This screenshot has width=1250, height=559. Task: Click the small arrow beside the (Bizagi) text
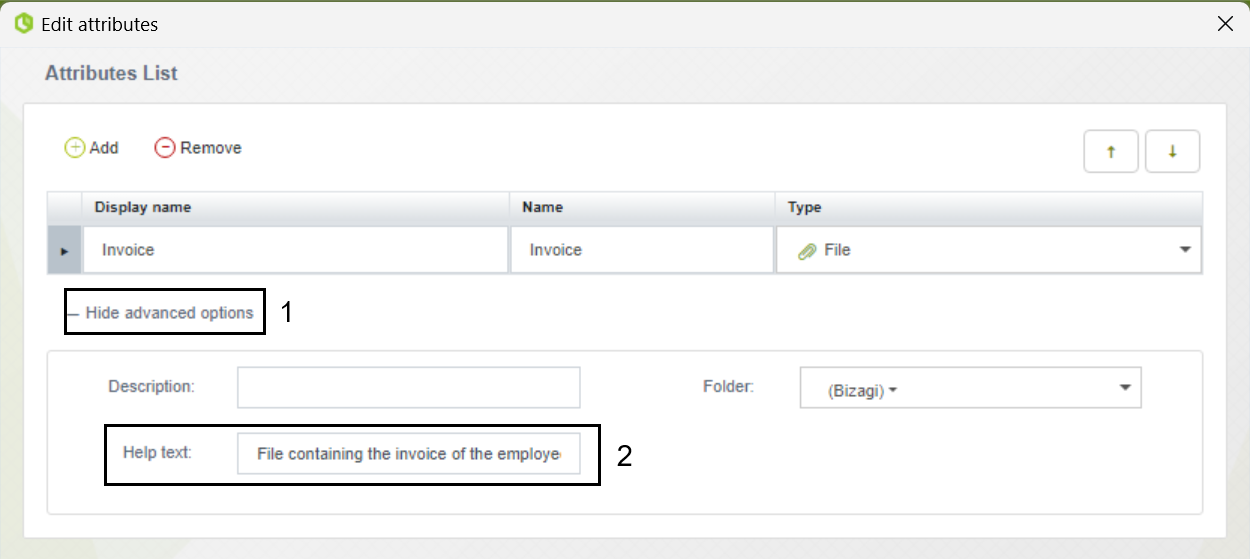pyautogui.click(x=893, y=392)
